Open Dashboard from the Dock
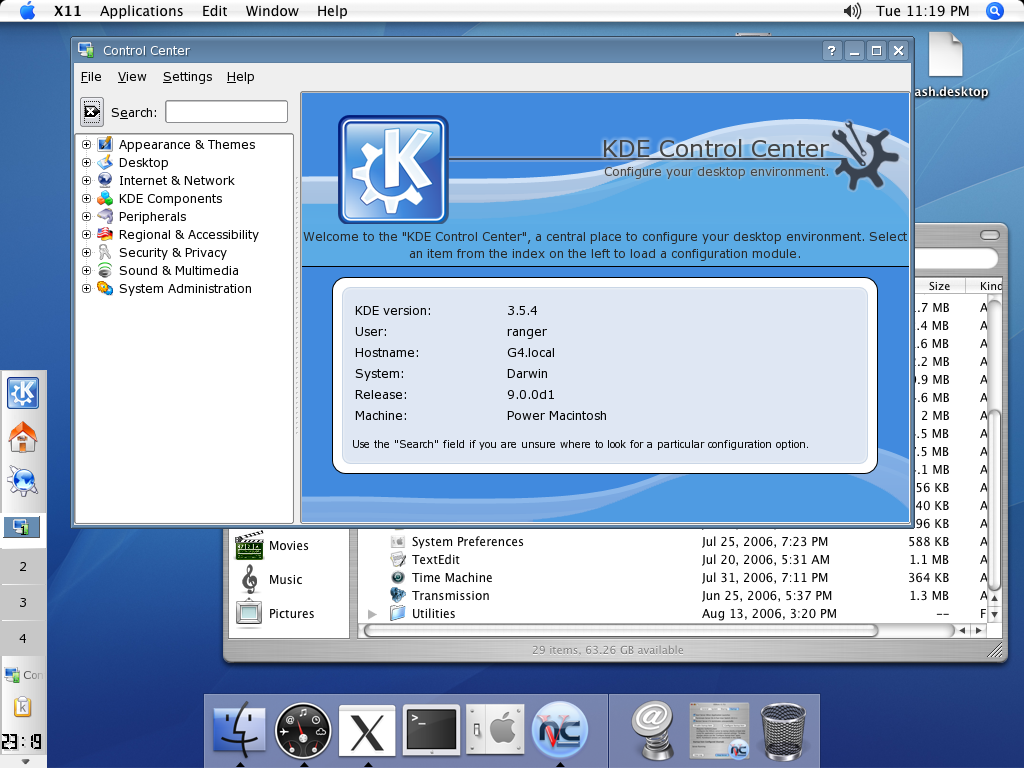The width and height of the screenshot is (1024, 768). click(x=303, y=730)
